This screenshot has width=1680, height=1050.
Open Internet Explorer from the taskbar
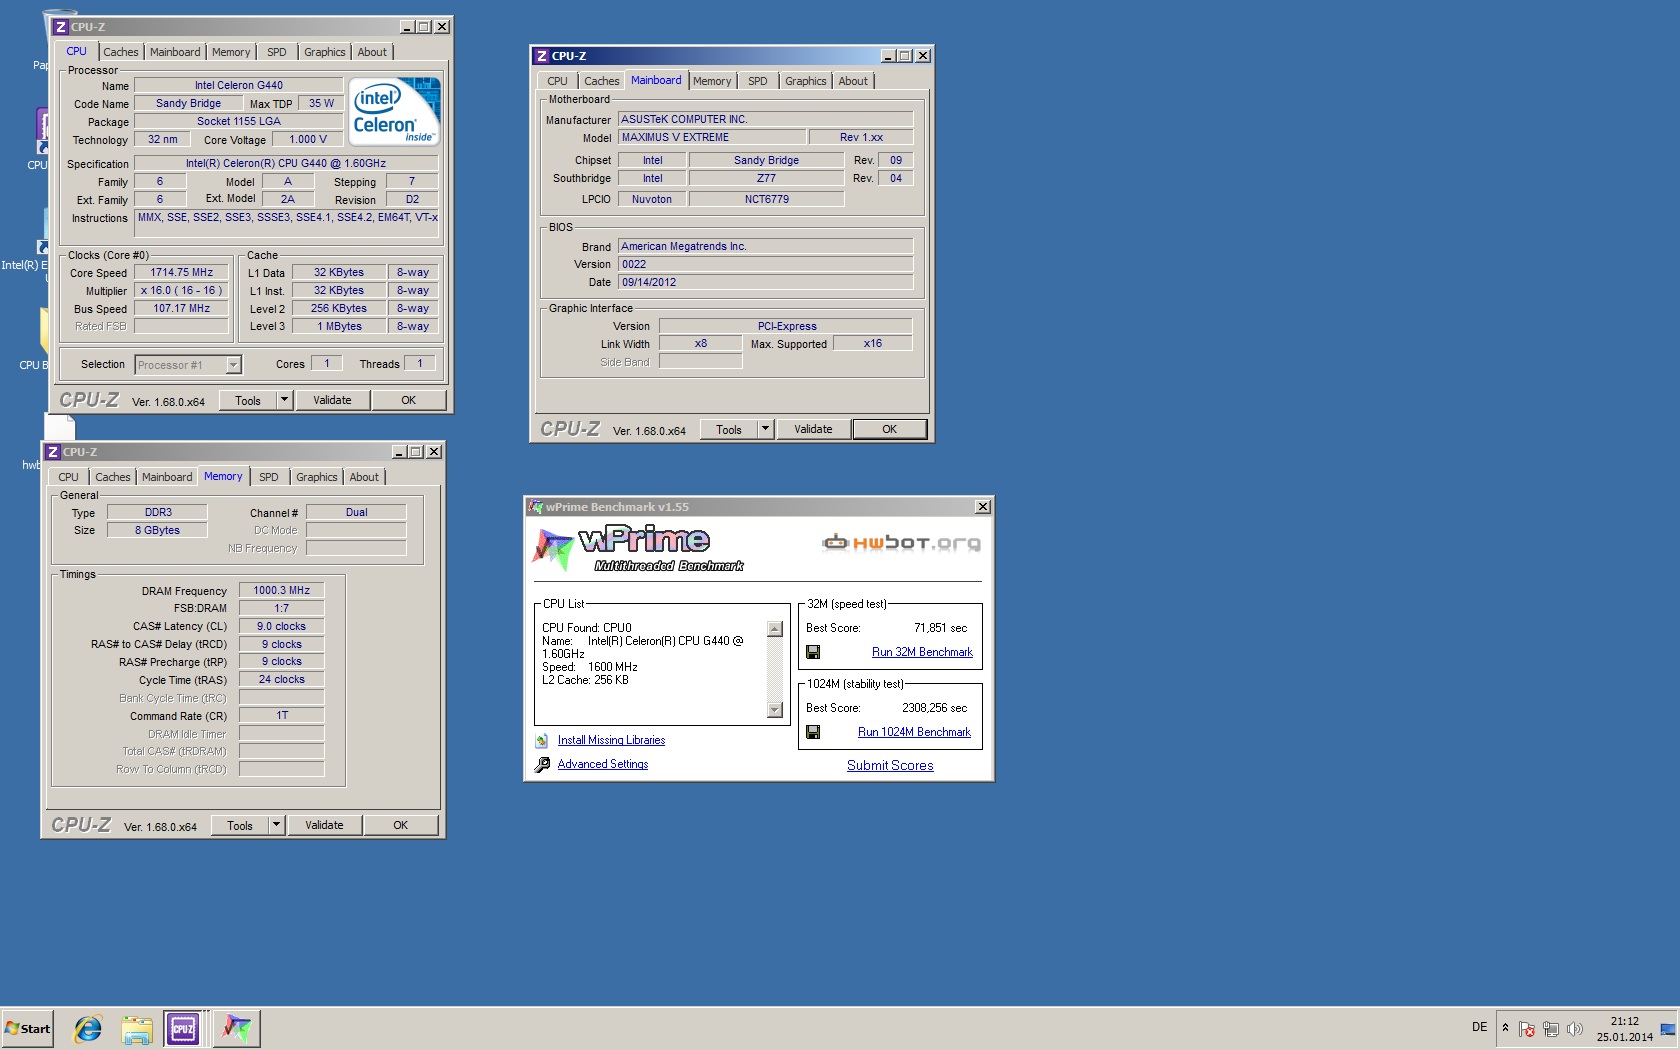[x=88, y=1028]
